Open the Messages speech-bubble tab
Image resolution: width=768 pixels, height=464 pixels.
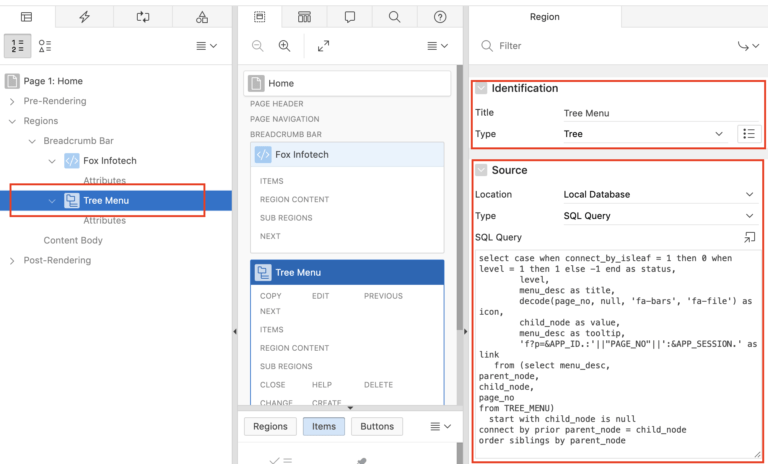(x=350, y=17)
